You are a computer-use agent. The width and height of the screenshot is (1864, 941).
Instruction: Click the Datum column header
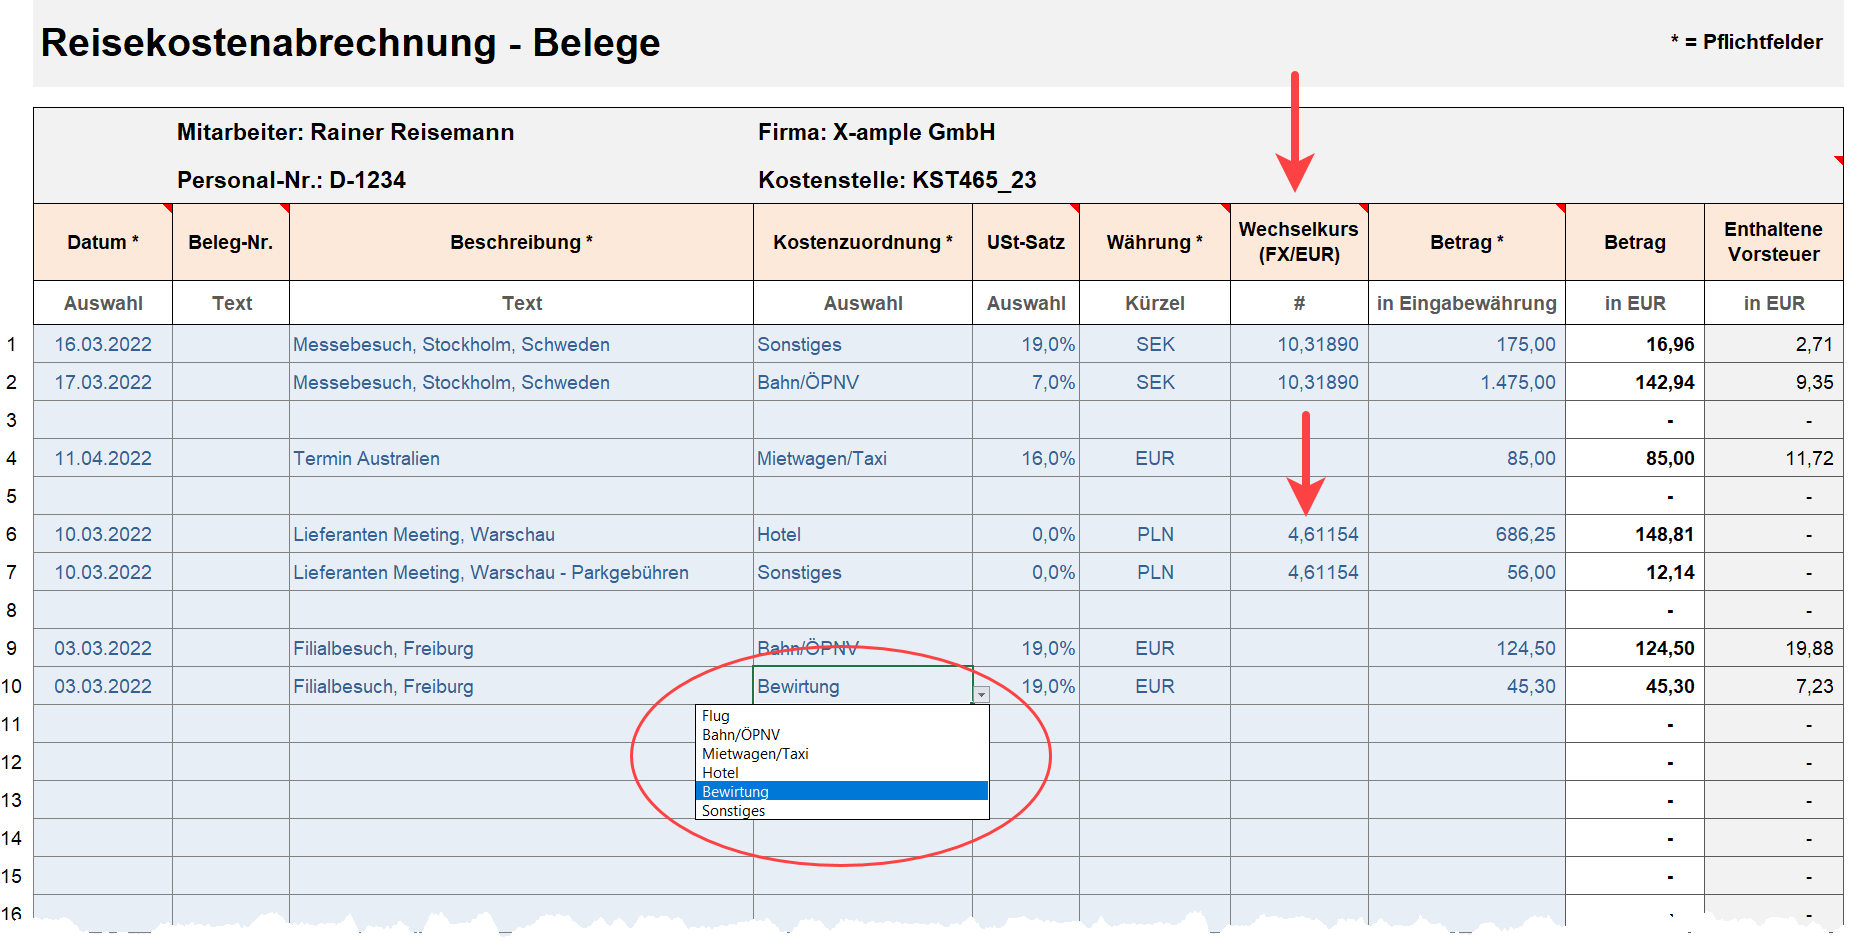click(x=103, y=243)
